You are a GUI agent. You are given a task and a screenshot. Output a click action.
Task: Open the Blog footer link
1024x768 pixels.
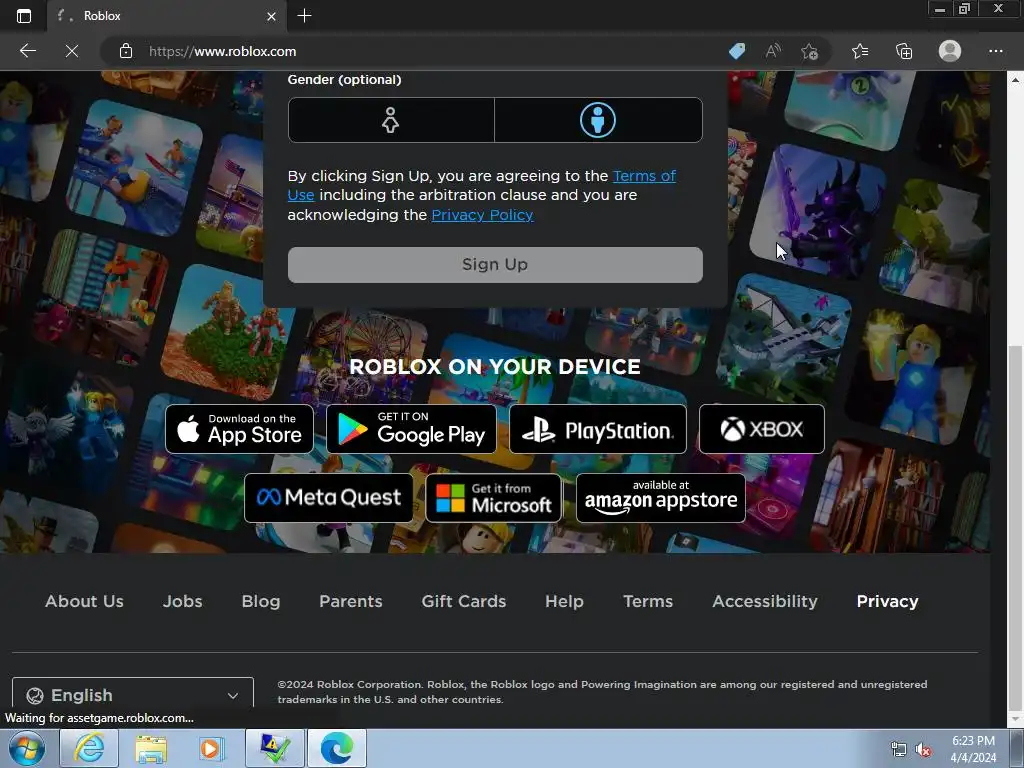click(x=261, y=601)
